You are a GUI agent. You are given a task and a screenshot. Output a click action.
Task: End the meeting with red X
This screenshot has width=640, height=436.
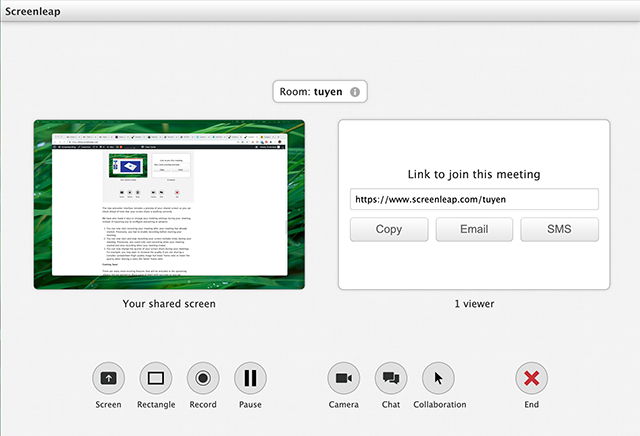click(x=531, y=378)
